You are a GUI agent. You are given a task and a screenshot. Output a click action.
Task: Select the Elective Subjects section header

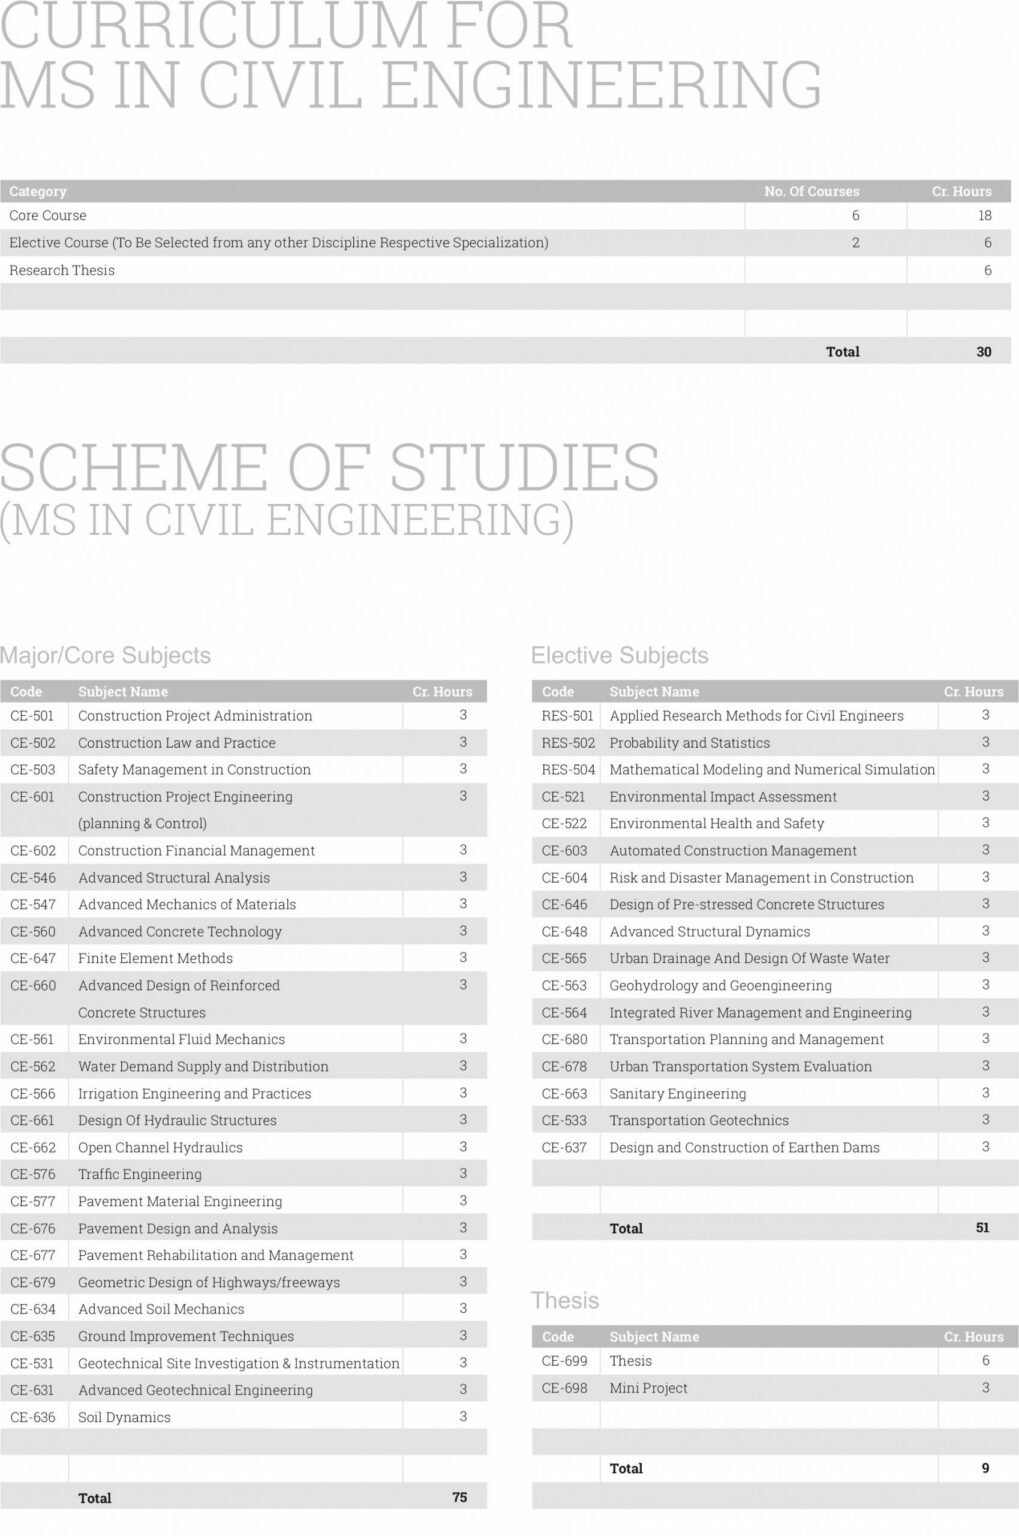[618, 655]
